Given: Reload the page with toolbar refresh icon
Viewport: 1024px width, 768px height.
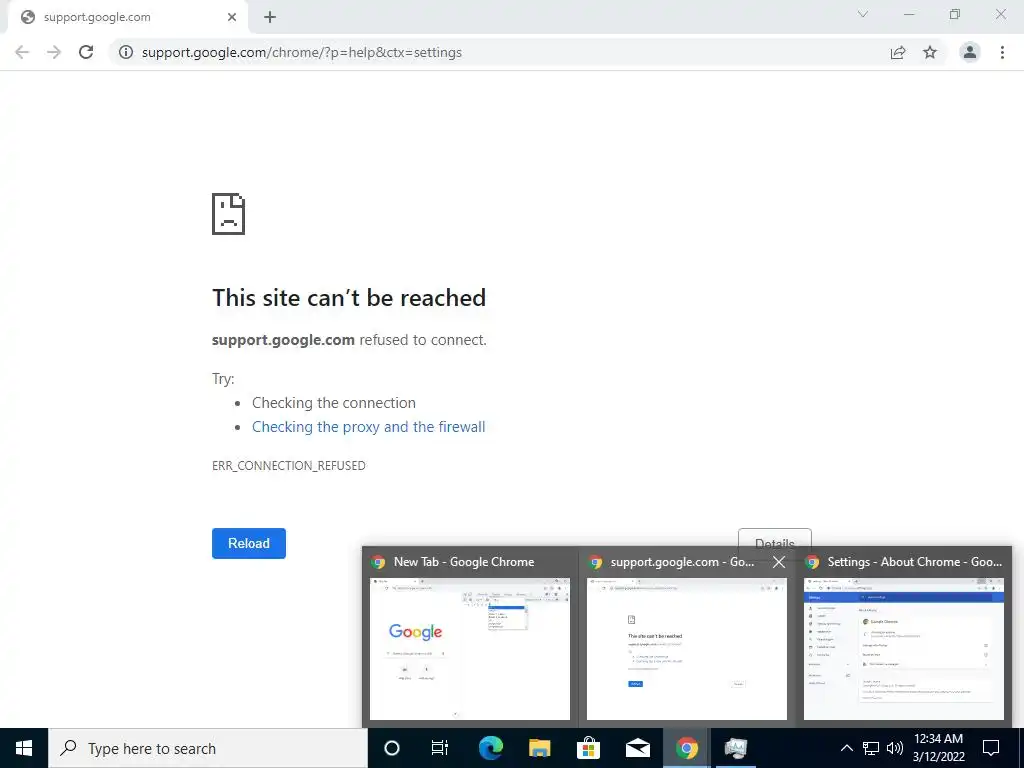Looking at the screenshot, I should click(x=86, y=52).
